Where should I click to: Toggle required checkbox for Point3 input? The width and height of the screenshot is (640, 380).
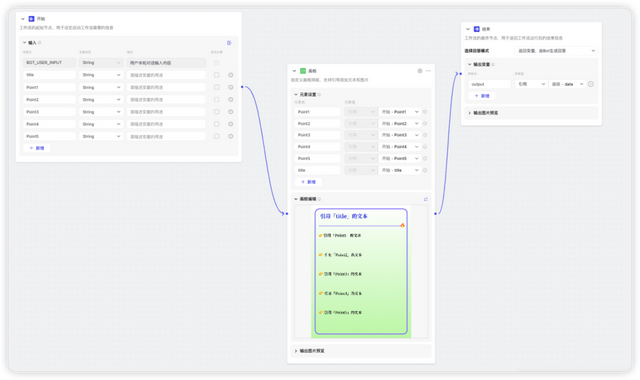pos(217,112)
